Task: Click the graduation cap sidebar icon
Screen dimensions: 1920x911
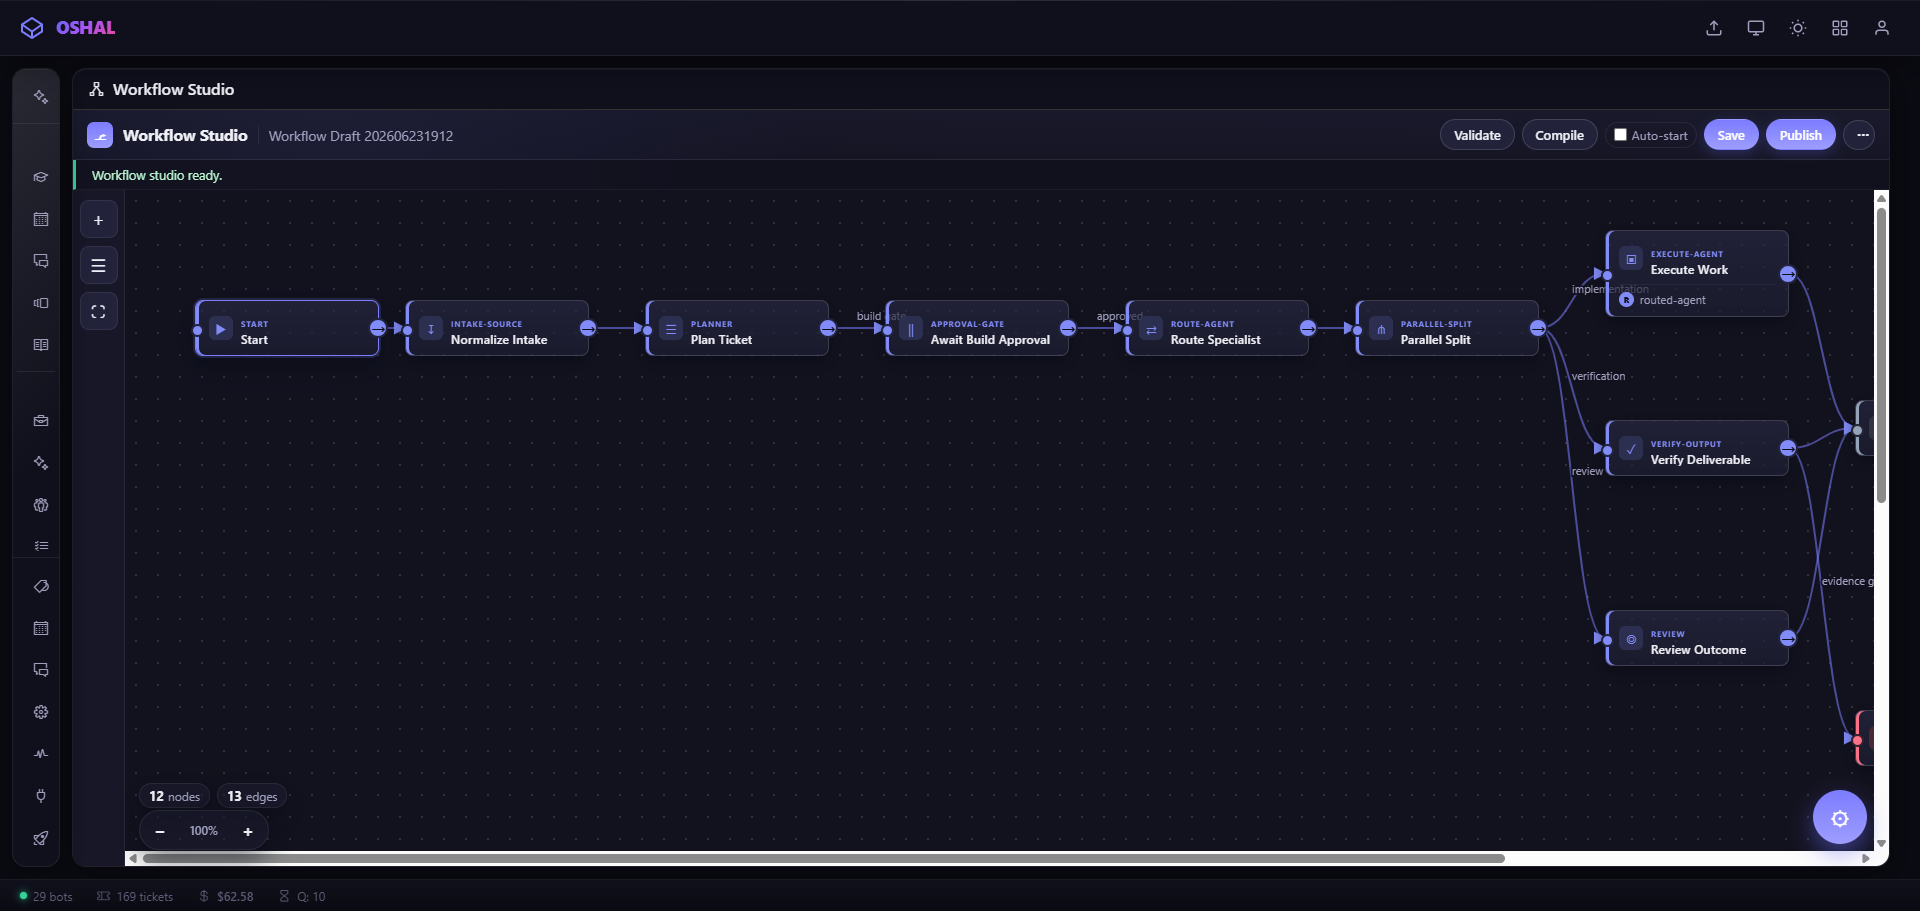Action: (41, 177)
